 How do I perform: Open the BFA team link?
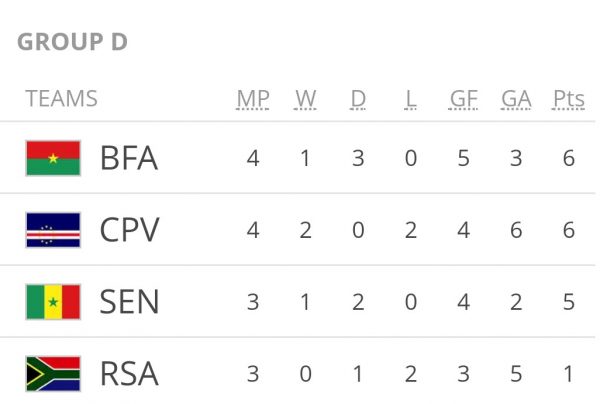point(129,158)
